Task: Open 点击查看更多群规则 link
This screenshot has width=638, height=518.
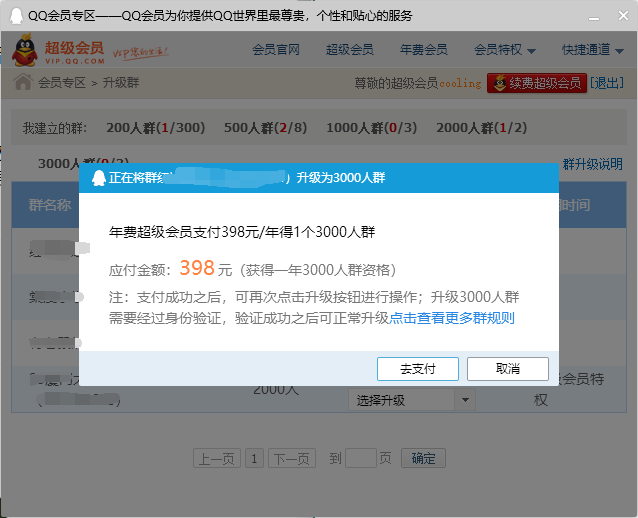Action: coord(452,318)
